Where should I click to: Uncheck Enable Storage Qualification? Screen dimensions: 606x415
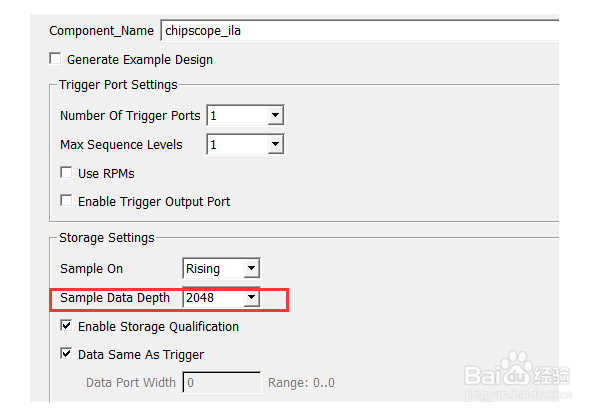(x=66, y=325)
